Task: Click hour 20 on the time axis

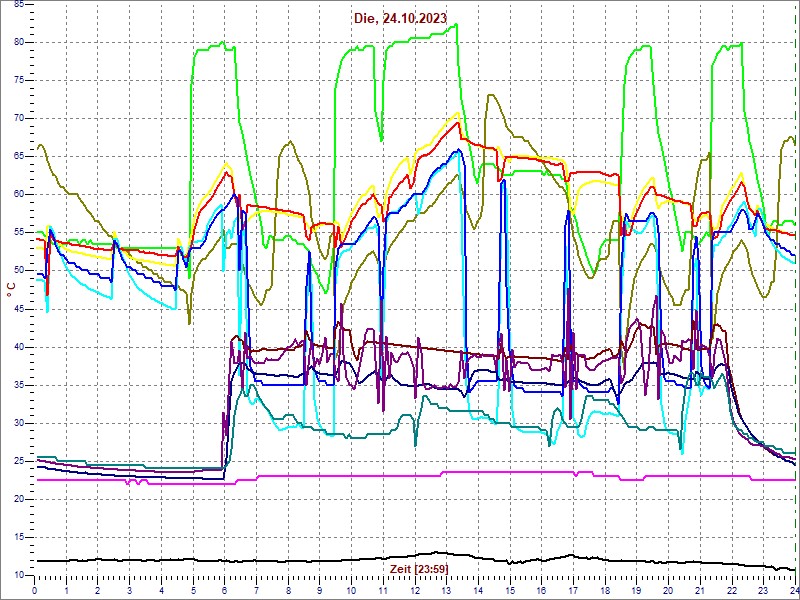Action: point(667,590)
